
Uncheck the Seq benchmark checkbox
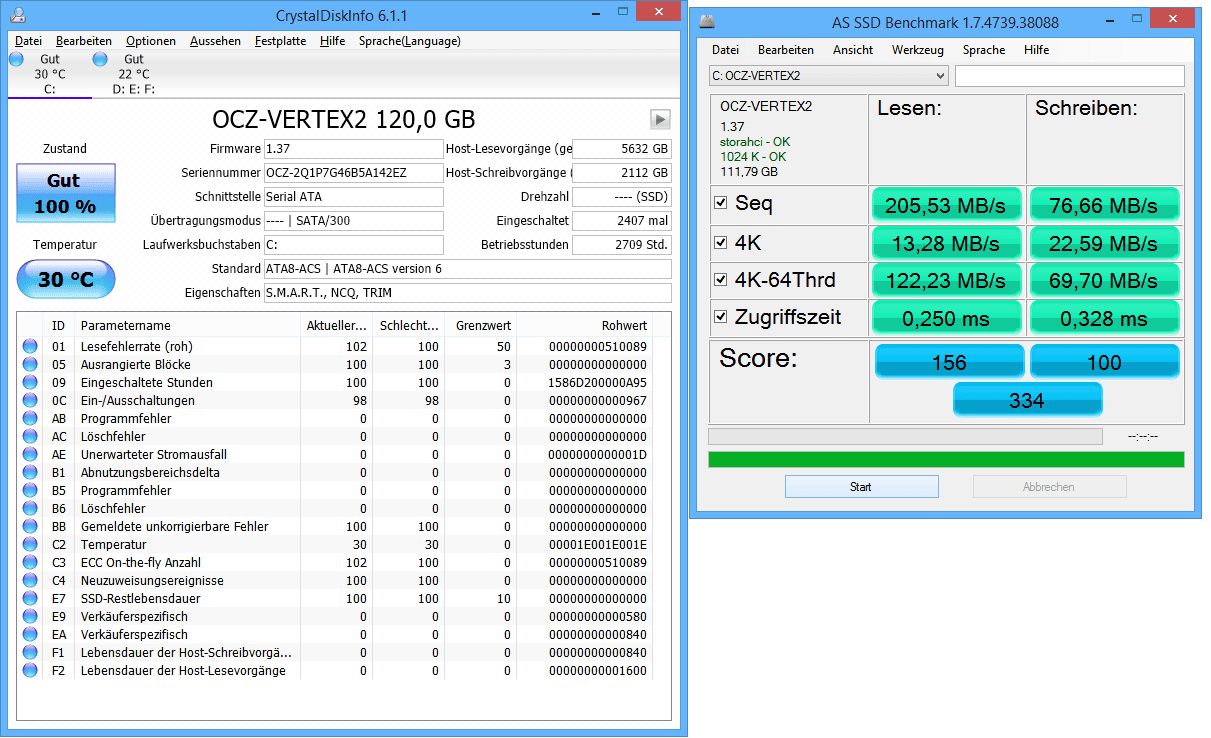[721, 203]
